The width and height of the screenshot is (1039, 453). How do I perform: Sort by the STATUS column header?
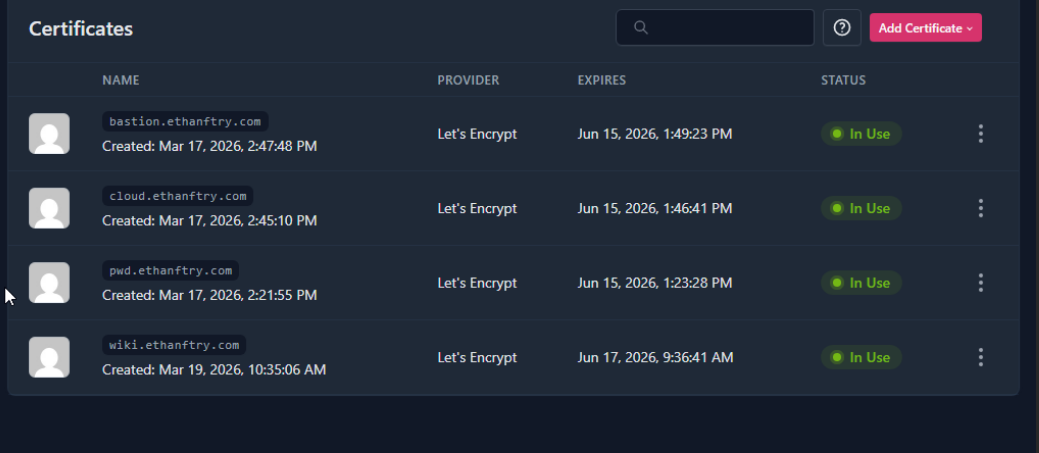tap(843, 80)
